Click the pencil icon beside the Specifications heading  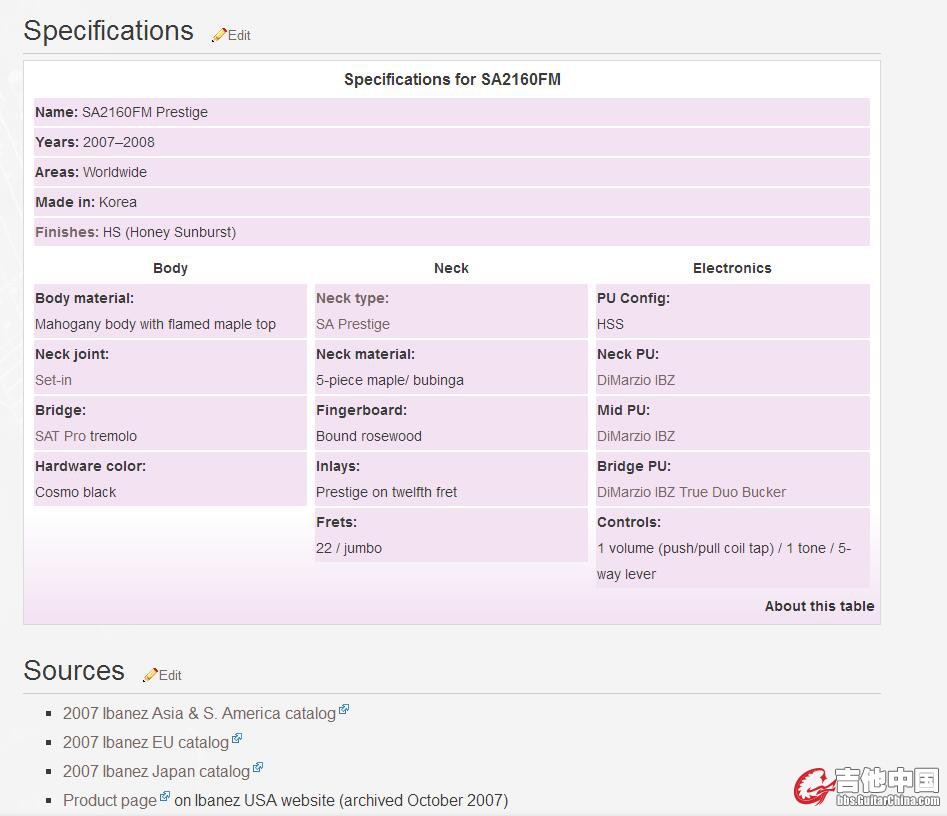219,35
